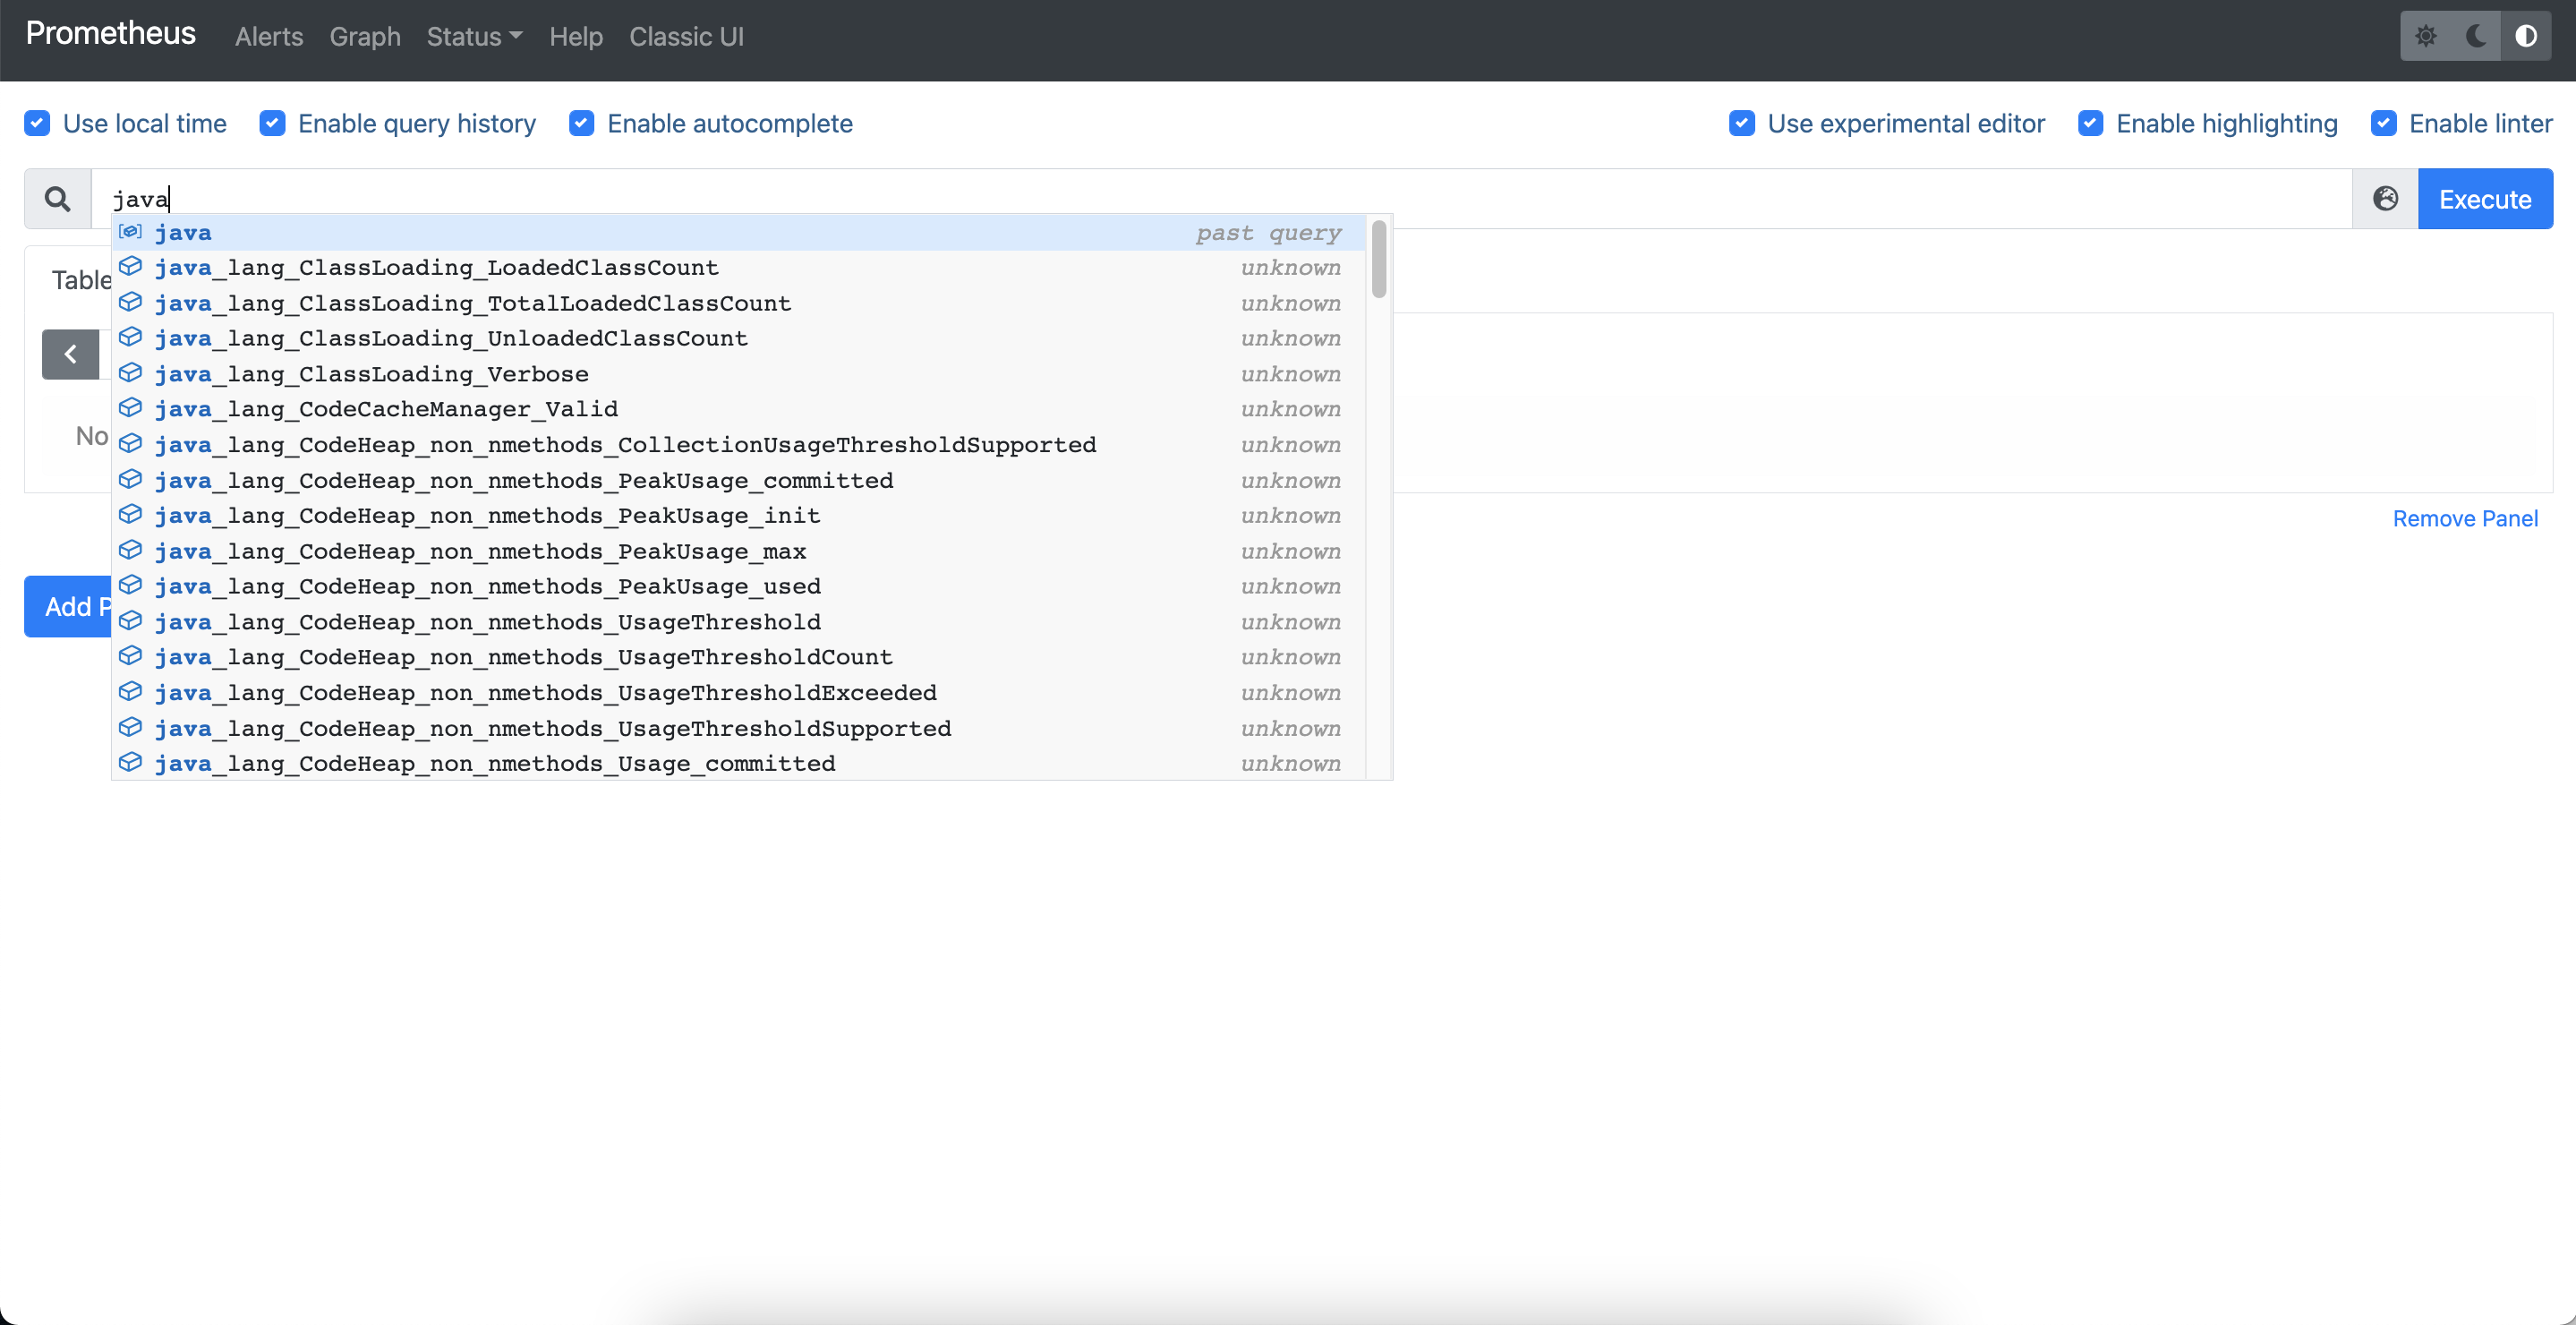Toggle the Enable linter checkbox
The width and height of the screenshot is (2576, 1325).
click(2383, 123)
